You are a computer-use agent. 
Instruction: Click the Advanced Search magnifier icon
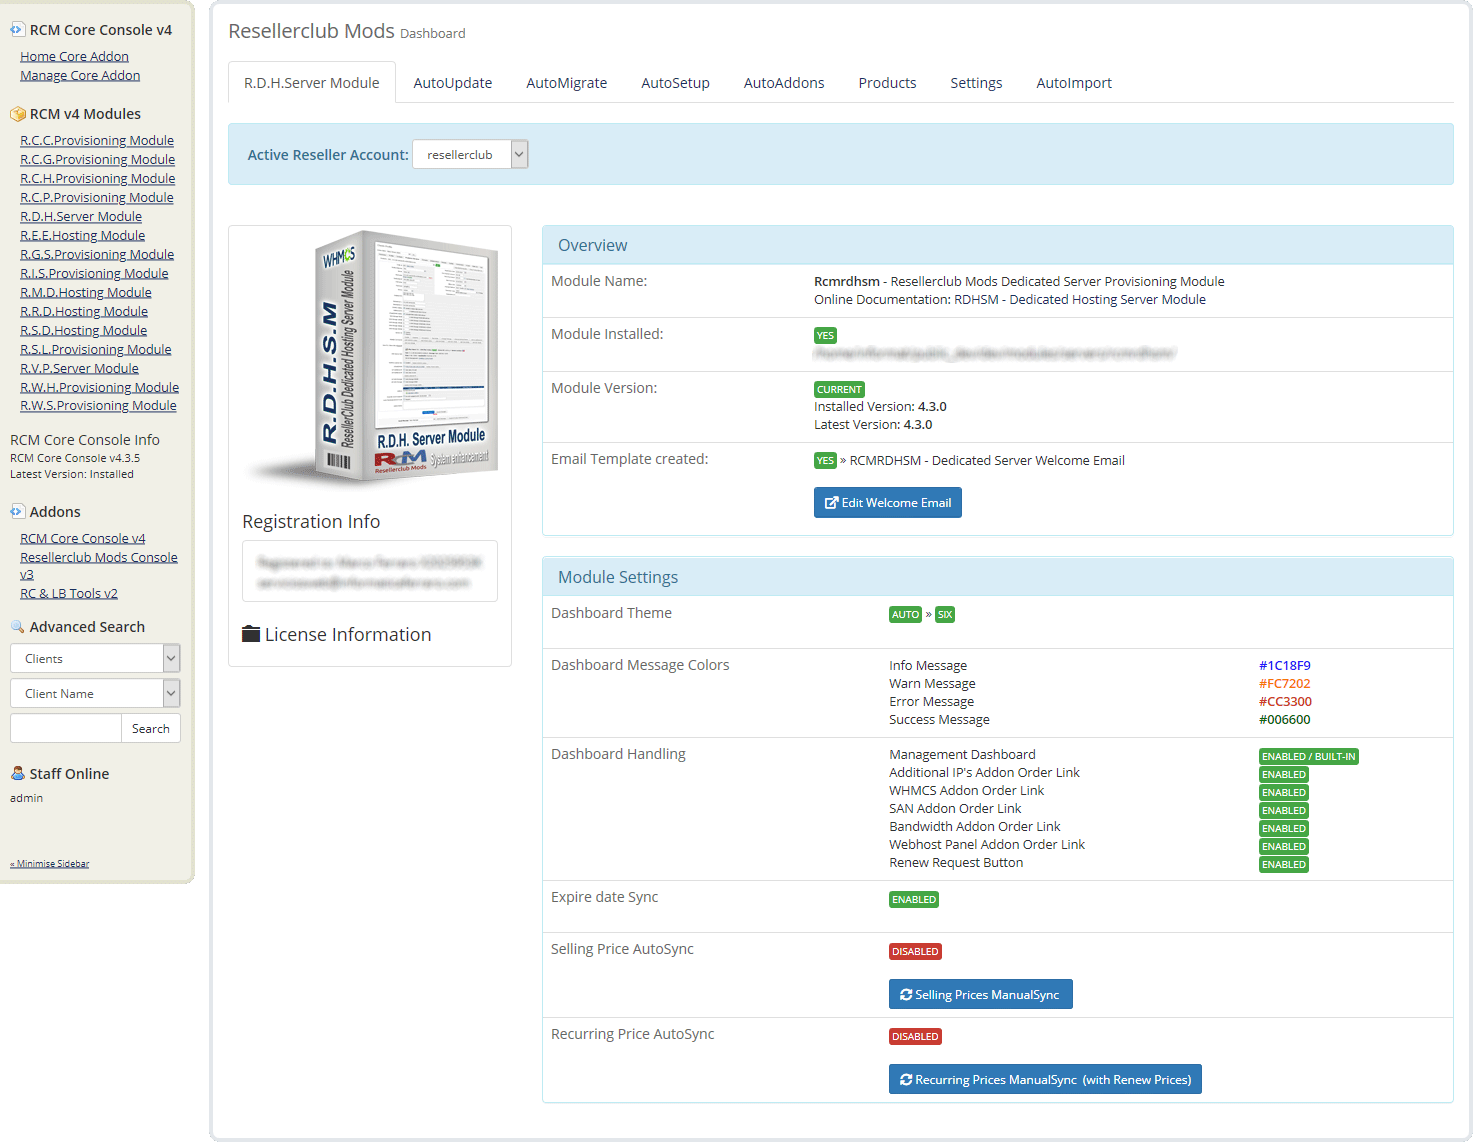(x=17, y=627)
